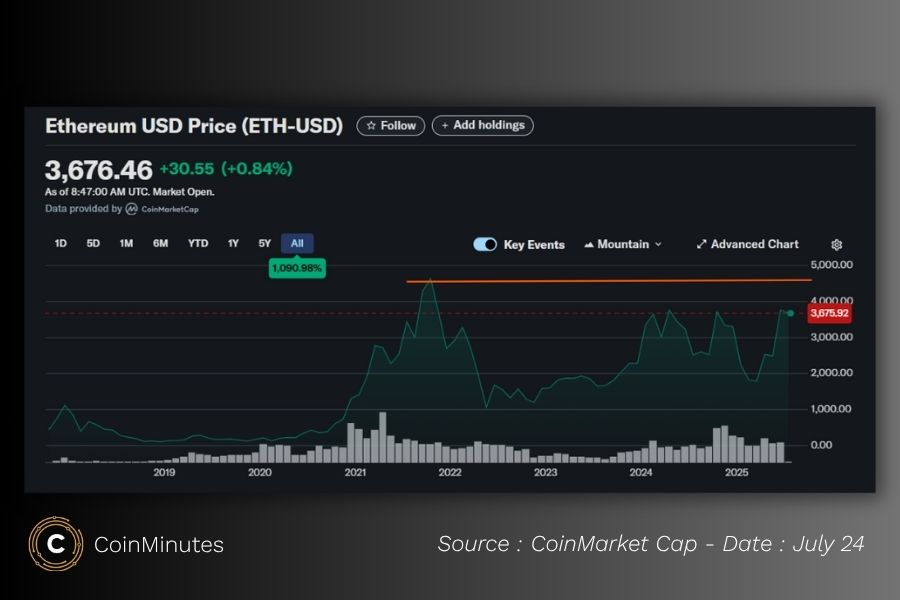
Task: Click the 2019 year axis label
Action: [x=164, y=473]
